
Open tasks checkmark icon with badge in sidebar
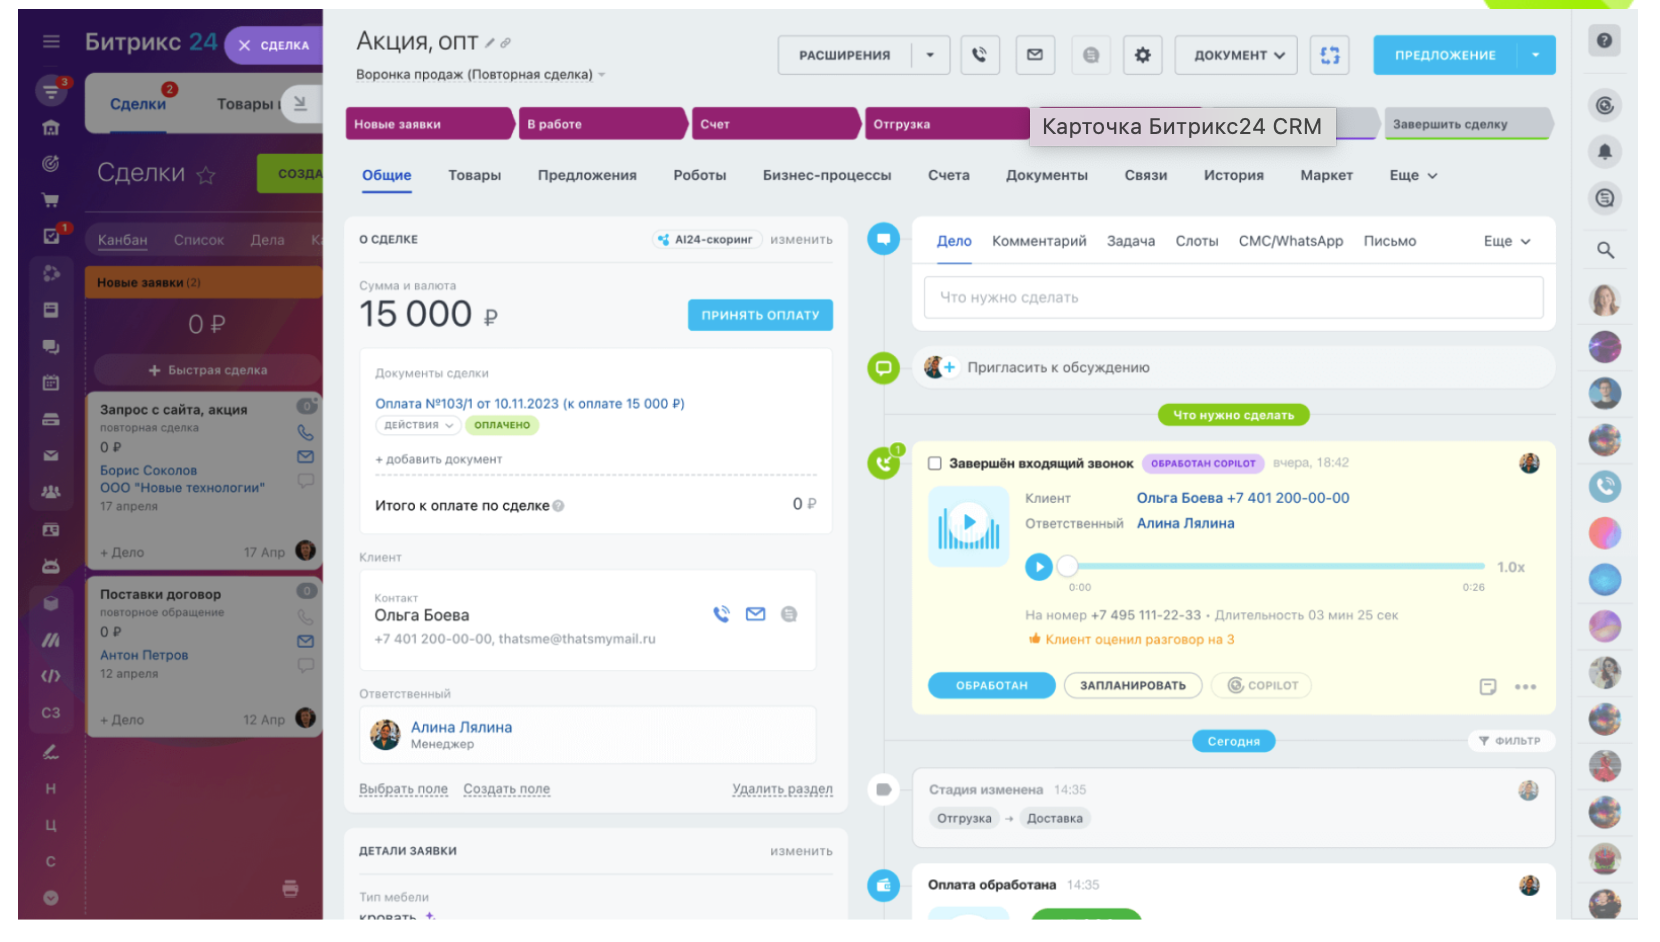pyautogui.click(x=52, y=235)
